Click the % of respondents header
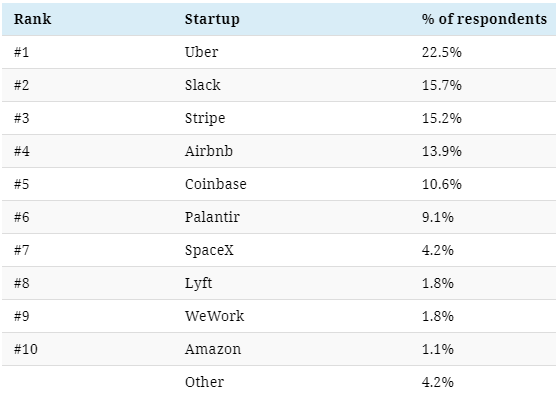The width and height of the screenshot is (556, 401). click(484, 20)
